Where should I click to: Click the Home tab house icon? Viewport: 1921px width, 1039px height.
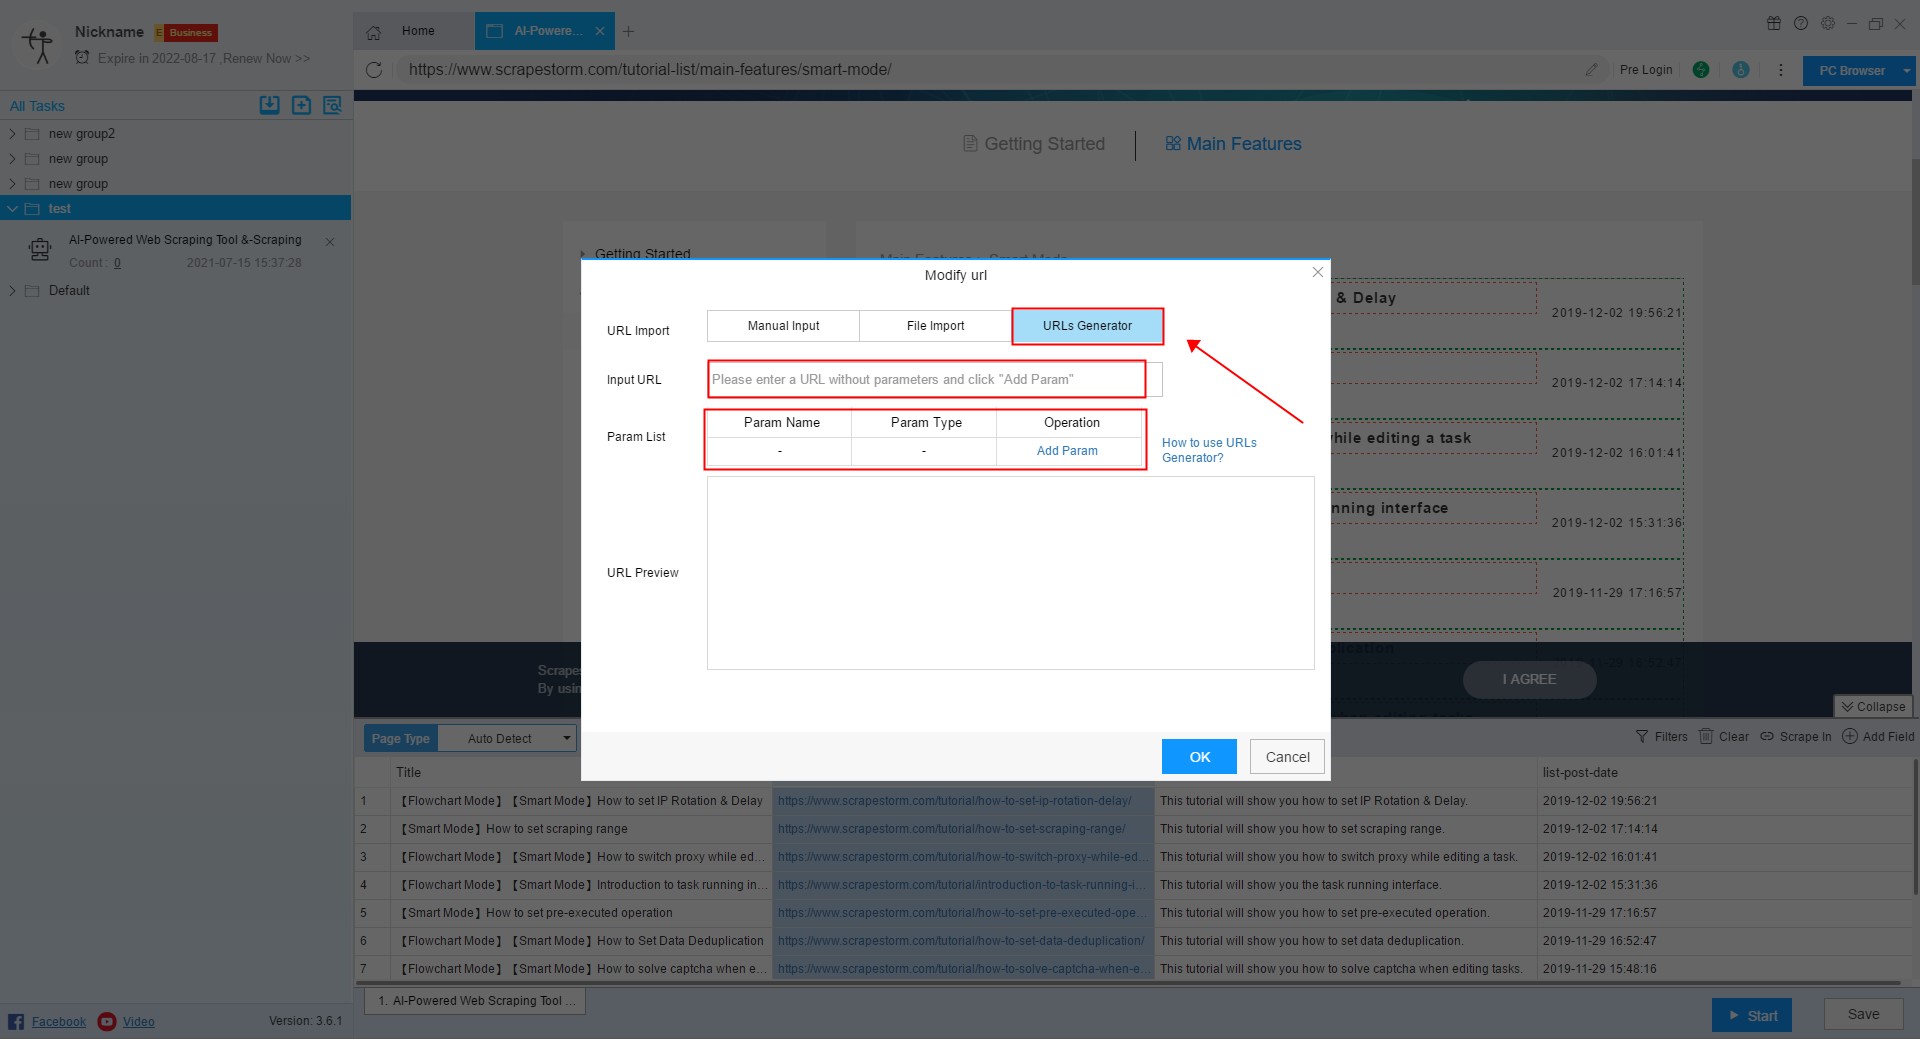373,32
